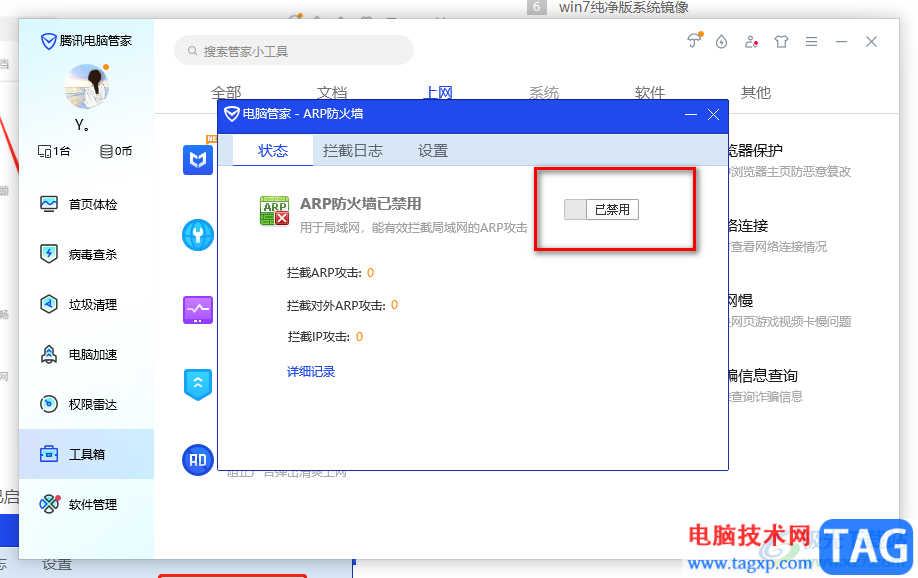This screenshot has width=918, height=578.
Task: Open 首页体检 in the sidebar
Action: [x=87, y=204]
